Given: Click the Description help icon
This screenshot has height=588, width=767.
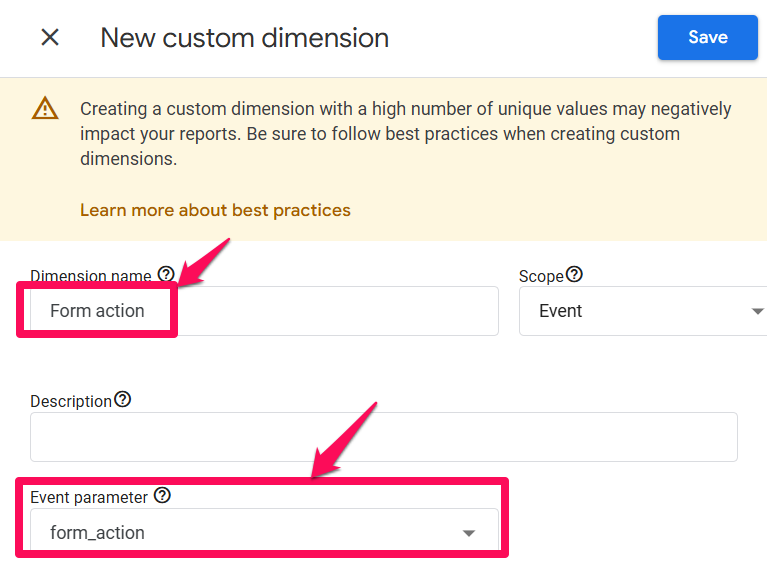Looking at the screenshot, I should tap(122, 399).
